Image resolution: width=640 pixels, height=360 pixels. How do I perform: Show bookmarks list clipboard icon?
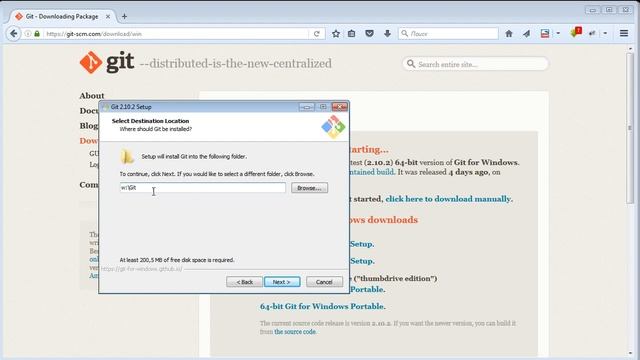[351, 34]
